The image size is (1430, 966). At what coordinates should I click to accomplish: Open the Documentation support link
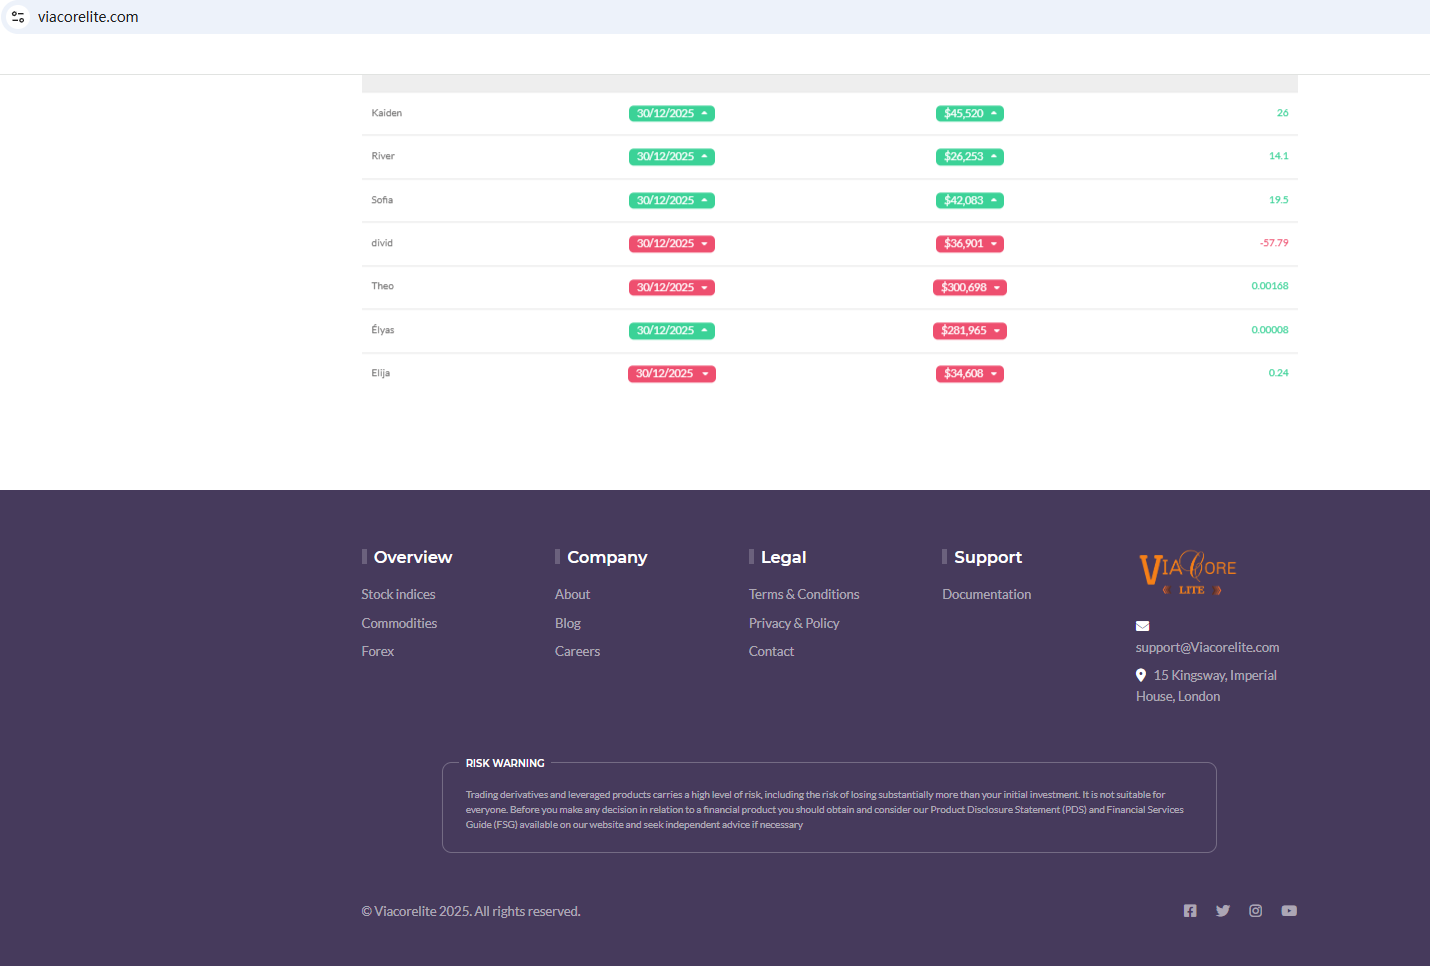click(x=986, y=594)
